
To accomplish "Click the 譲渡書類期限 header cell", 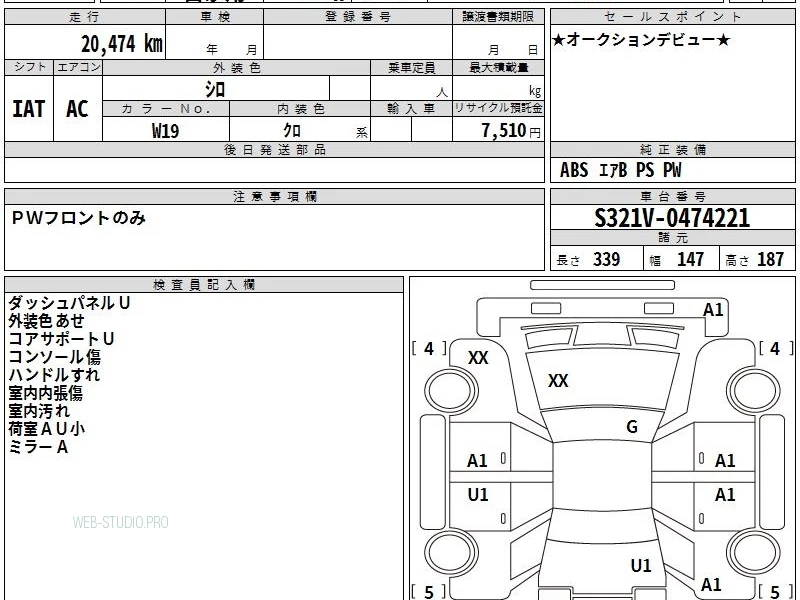I will coord(498,16).
